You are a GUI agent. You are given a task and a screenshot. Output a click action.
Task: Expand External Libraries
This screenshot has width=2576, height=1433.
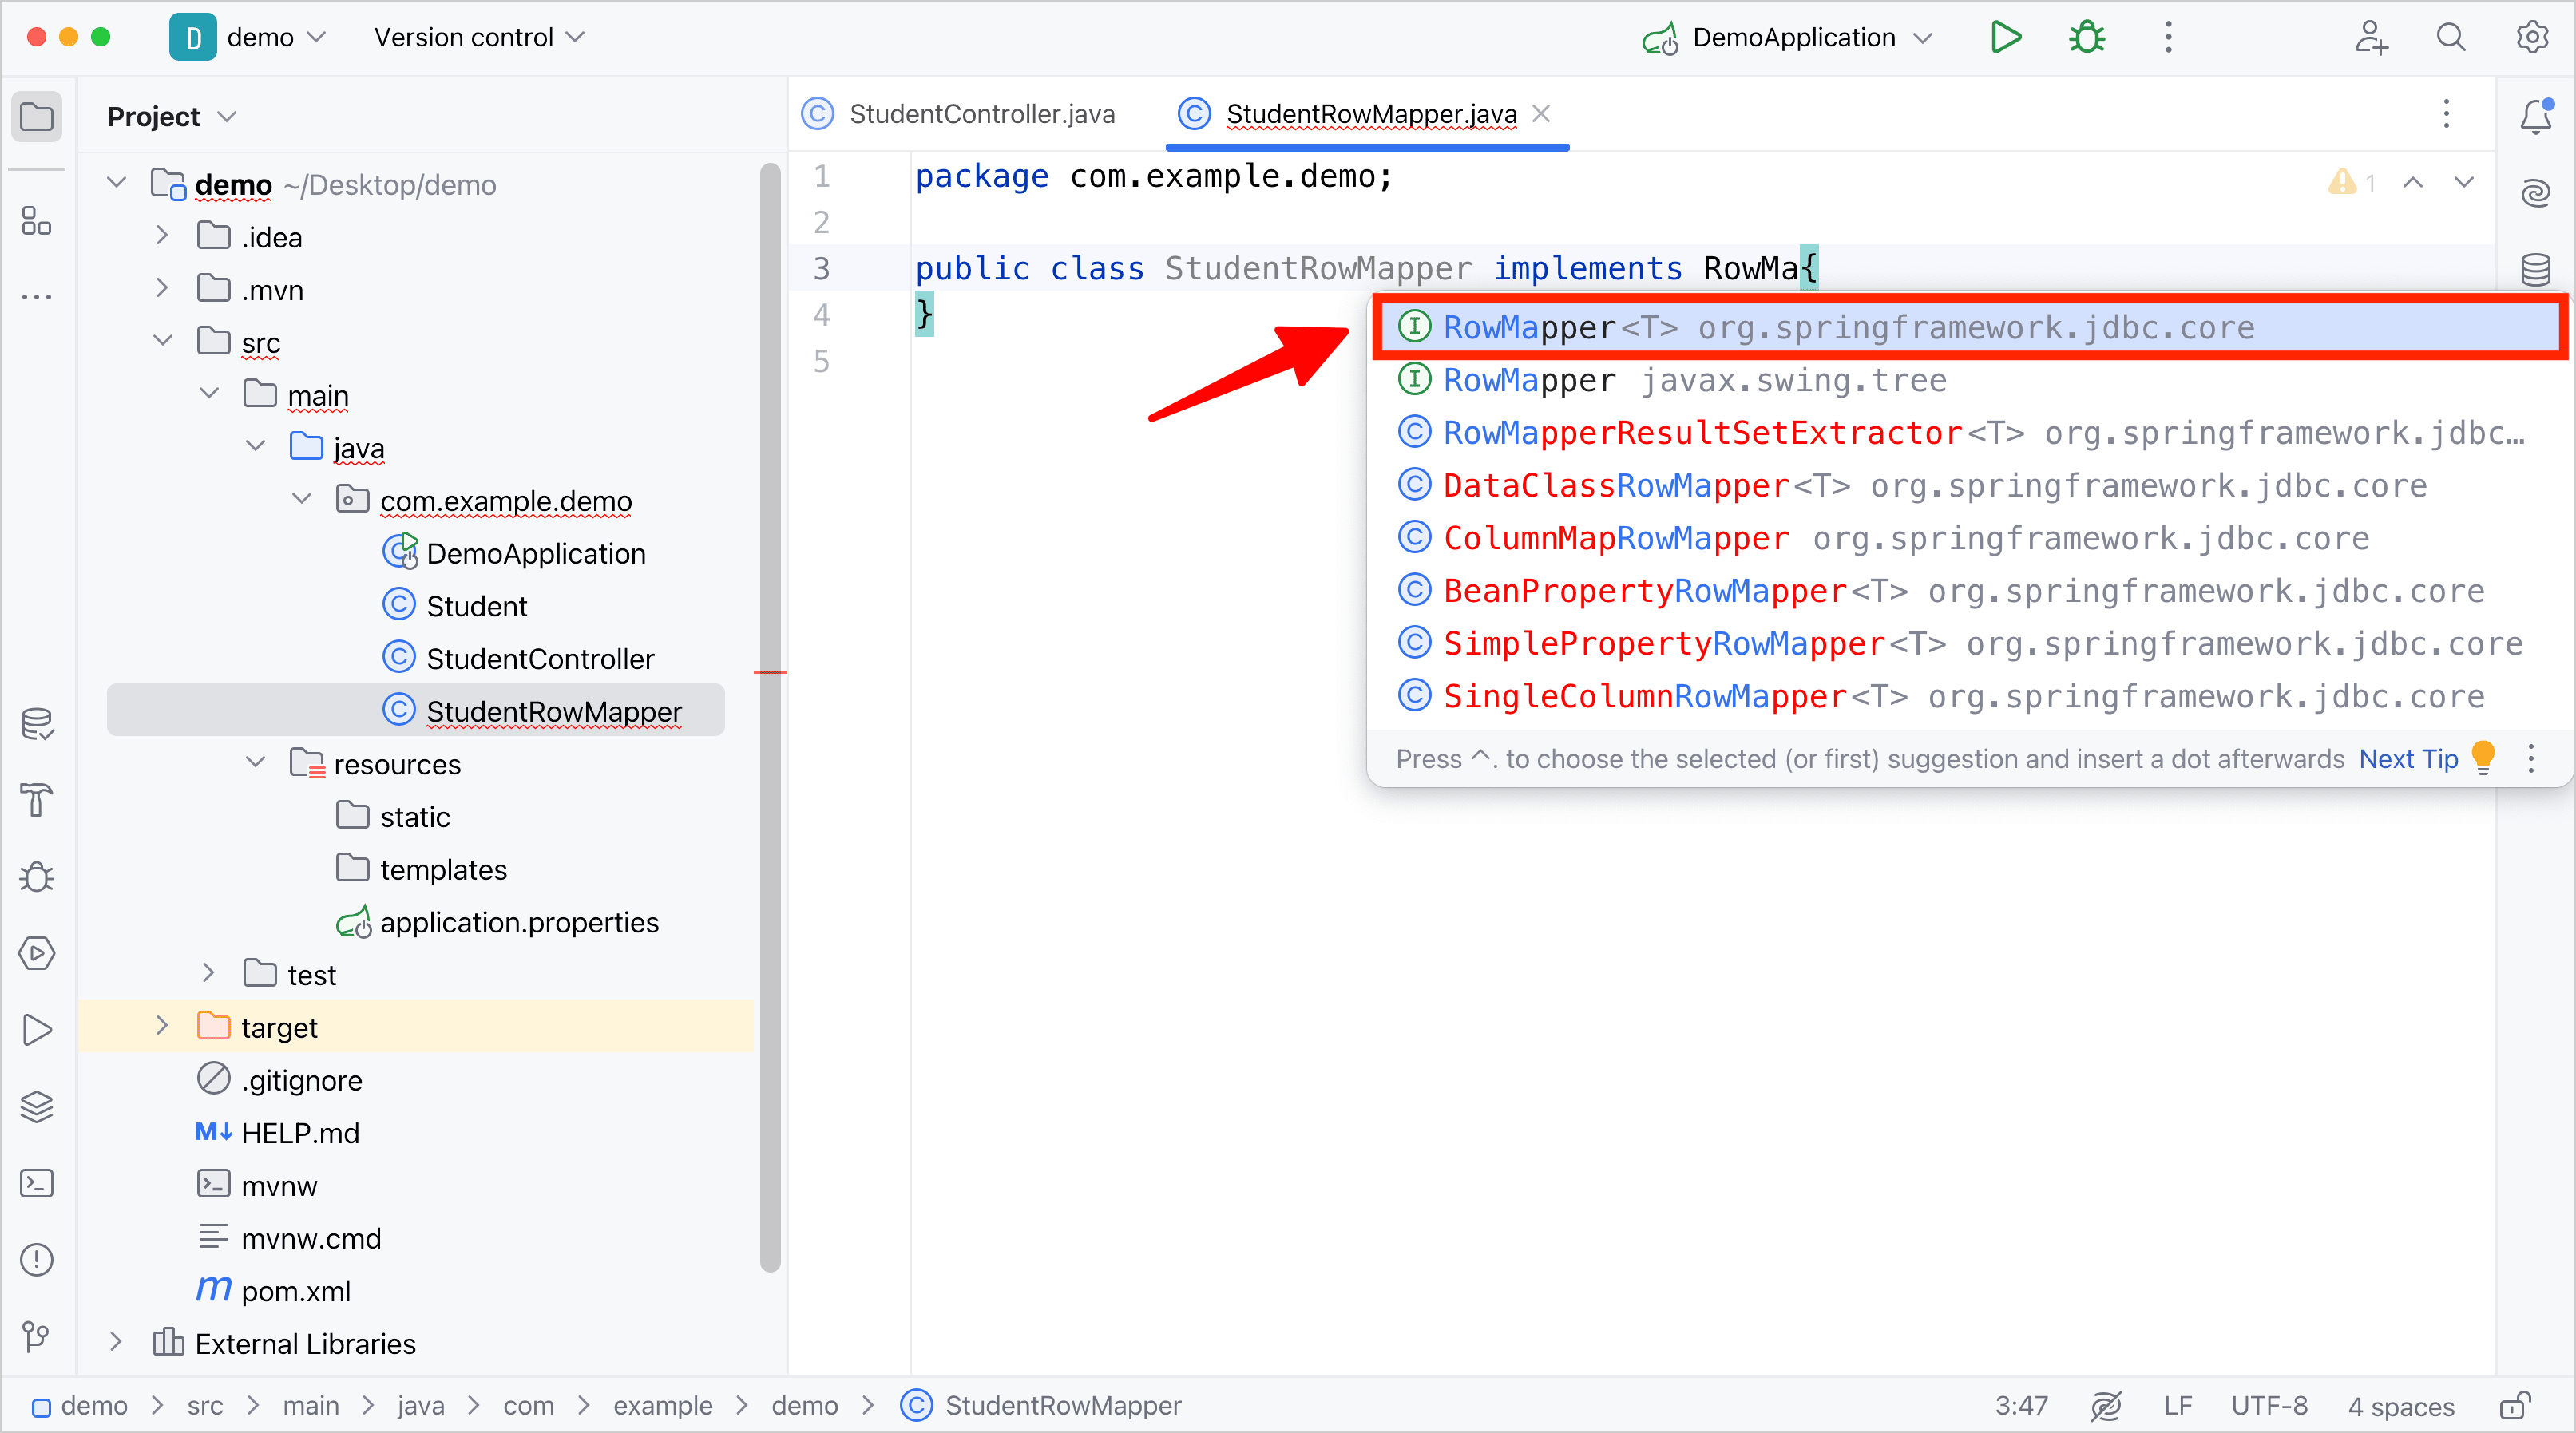(116, 1342)
